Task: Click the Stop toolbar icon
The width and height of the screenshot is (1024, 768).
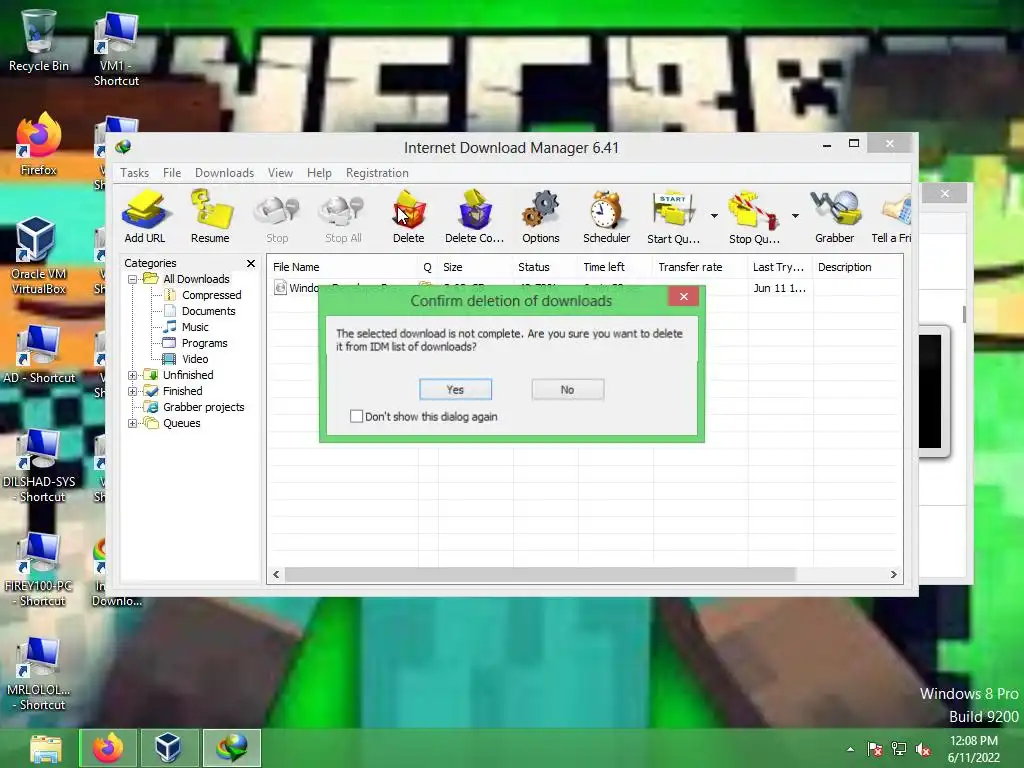Action: [277, 217]
